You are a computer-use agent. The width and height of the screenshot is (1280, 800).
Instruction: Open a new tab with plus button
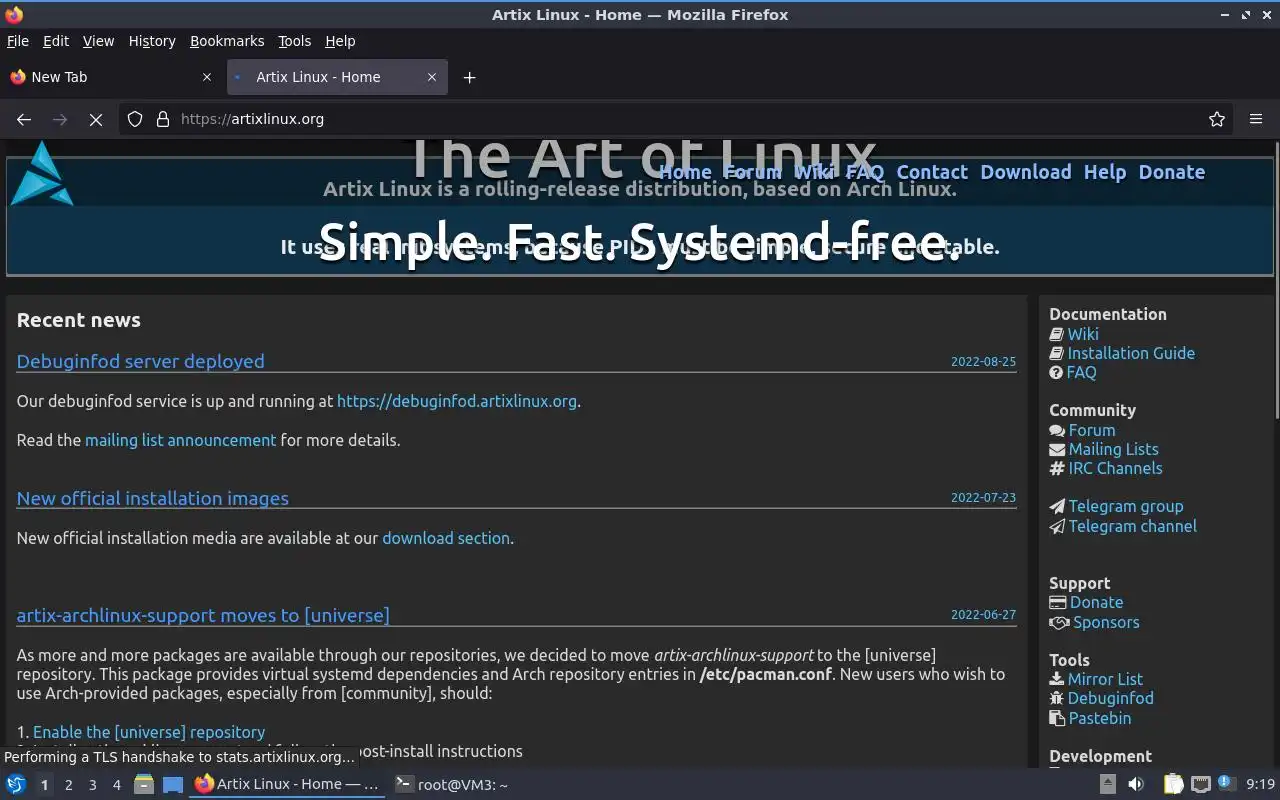pos(469,77)
